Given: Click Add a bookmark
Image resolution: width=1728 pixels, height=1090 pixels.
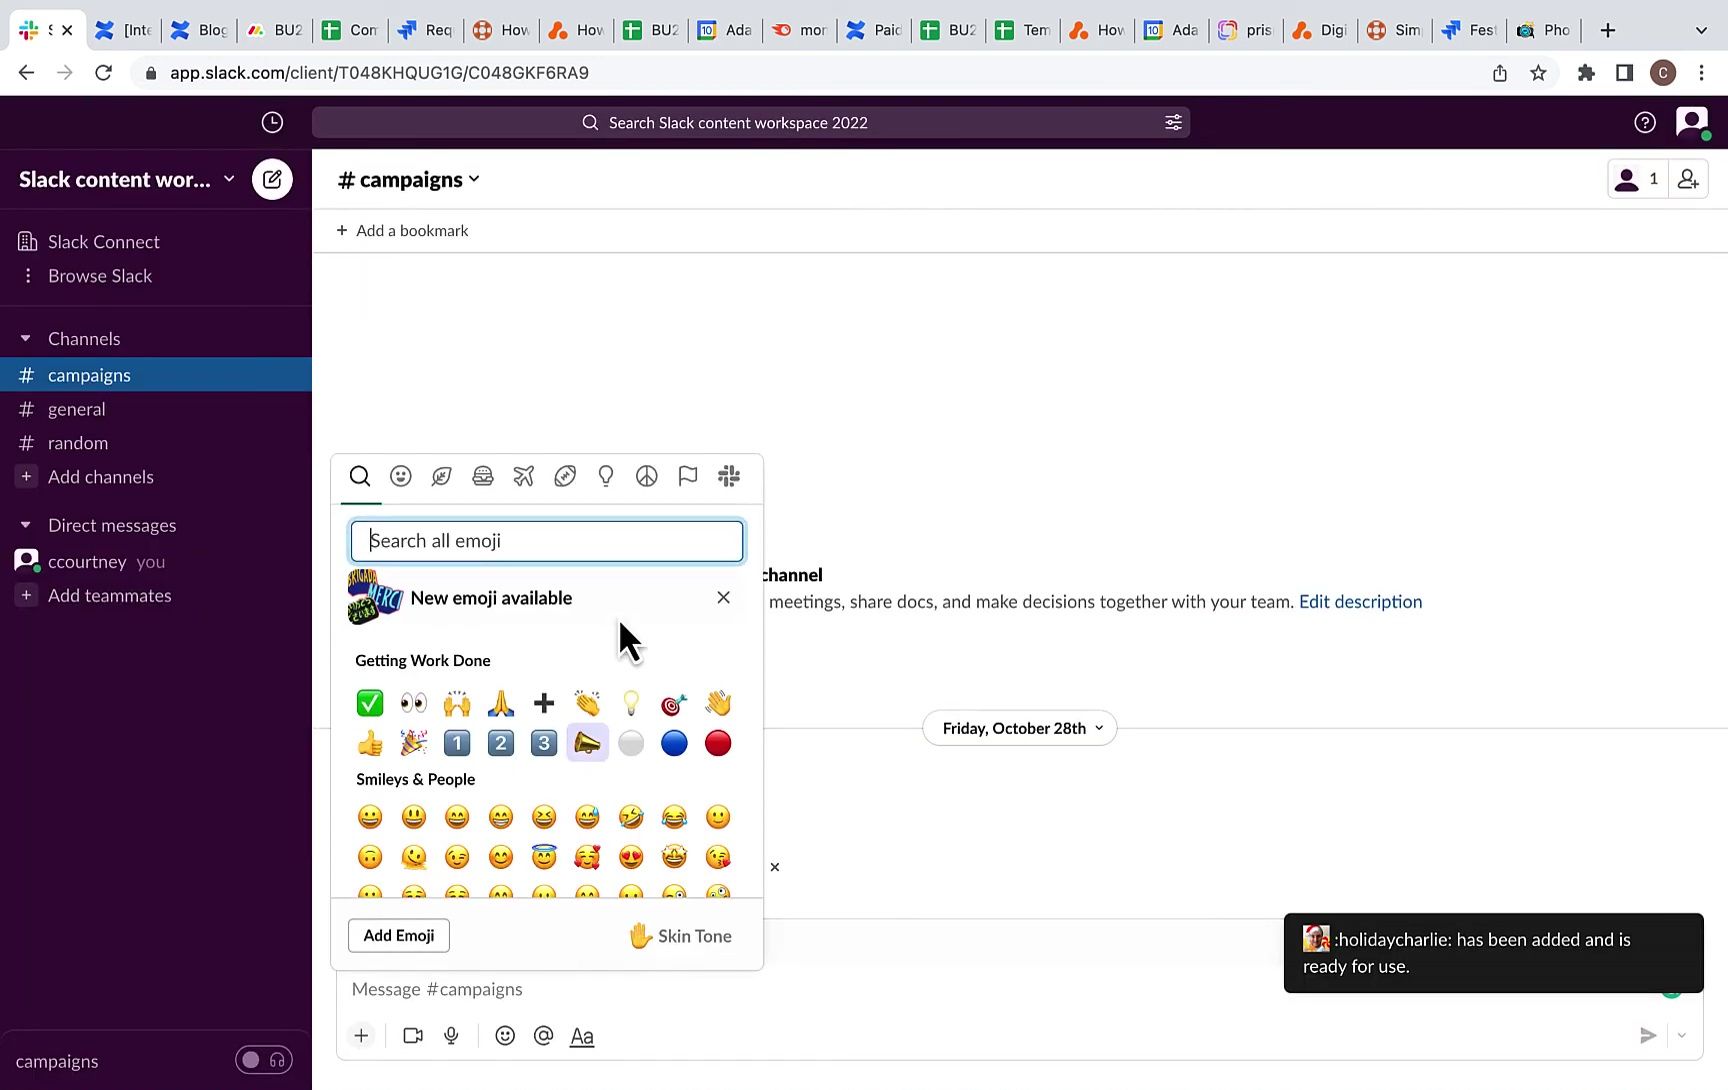Looking at the screenshot, I should tap(402, 230).
